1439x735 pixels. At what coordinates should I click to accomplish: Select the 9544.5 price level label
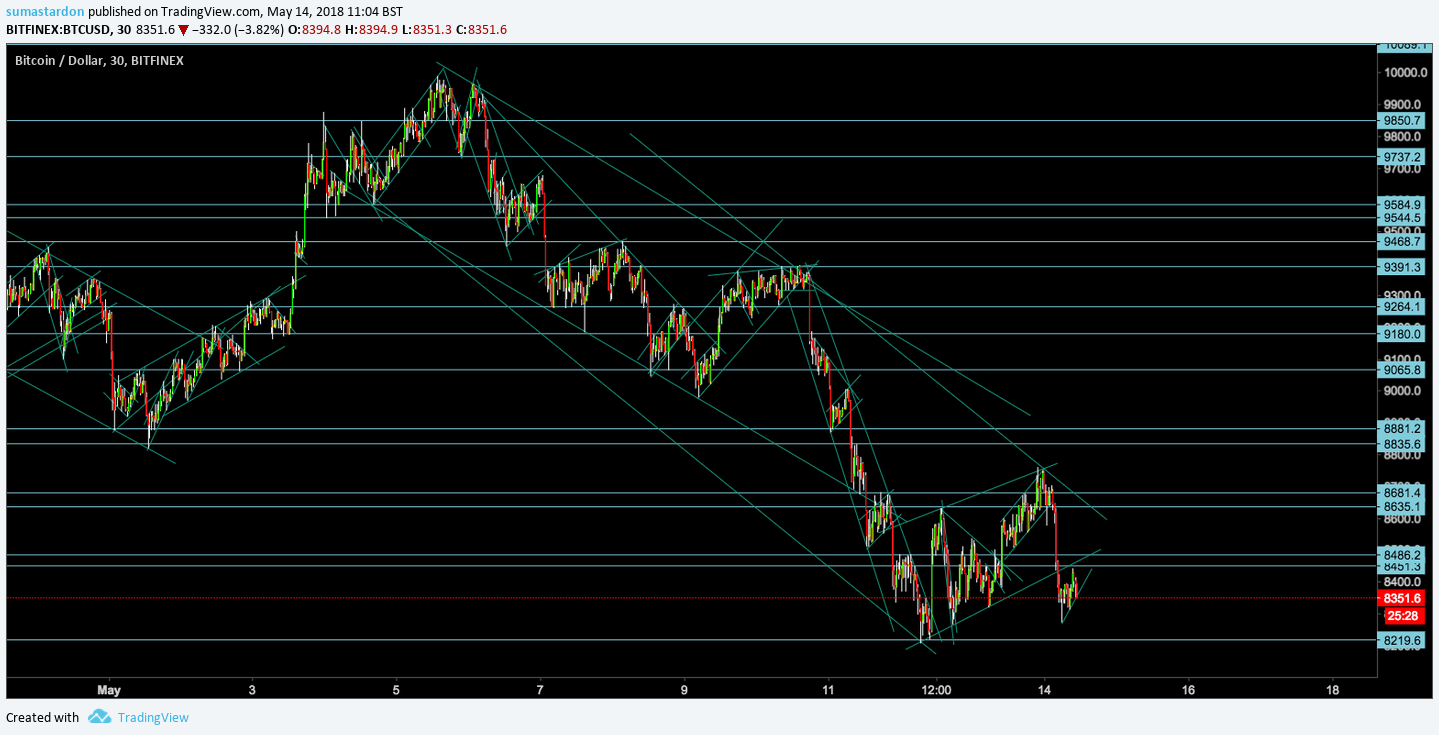[1402, 218]
